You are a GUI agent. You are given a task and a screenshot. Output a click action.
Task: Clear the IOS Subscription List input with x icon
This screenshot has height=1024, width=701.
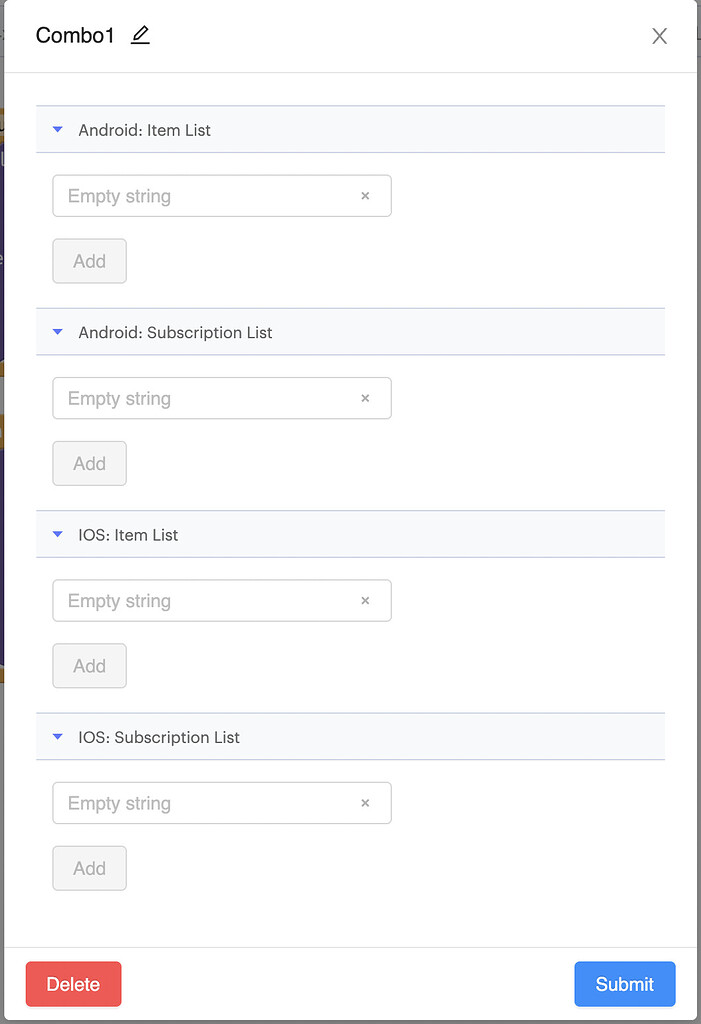(x=366, y=803)
